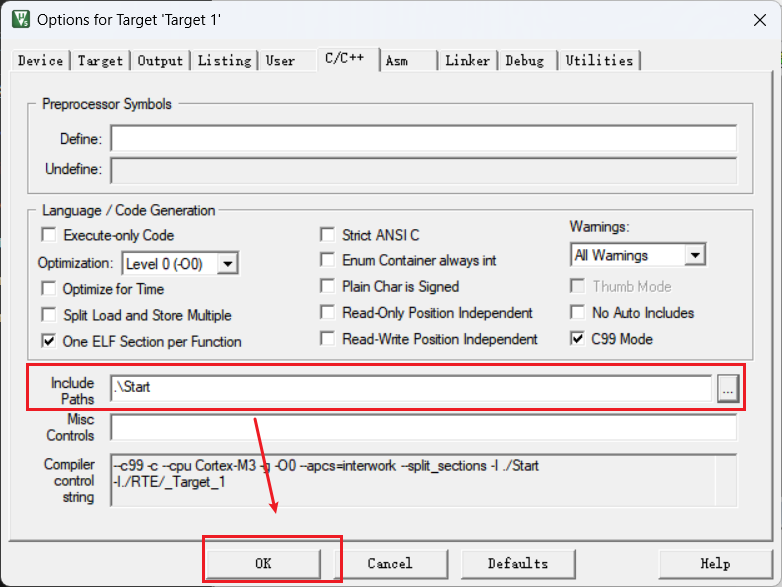782x587 pixels.
Task: Open the Optimization level dropdown
Action: coord(227,263)
